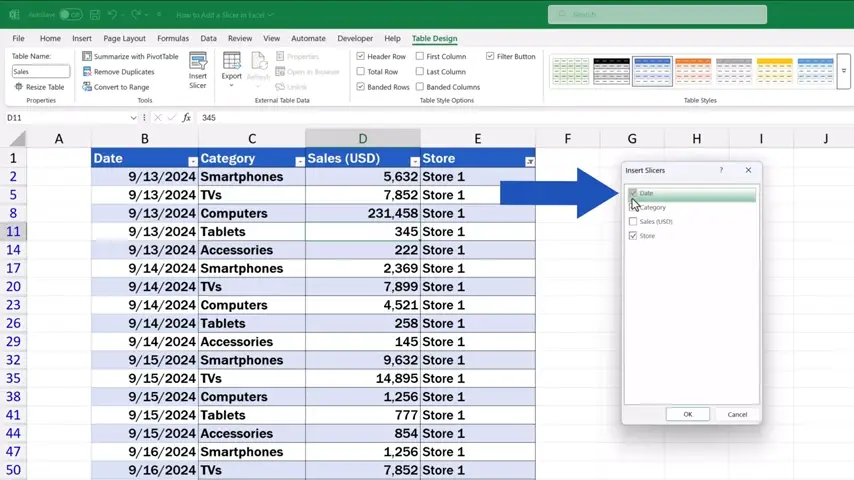This screenshot has height=480, width=854.
Task: Open the Date column filter dropdown
Action: (x=193, y=161)
